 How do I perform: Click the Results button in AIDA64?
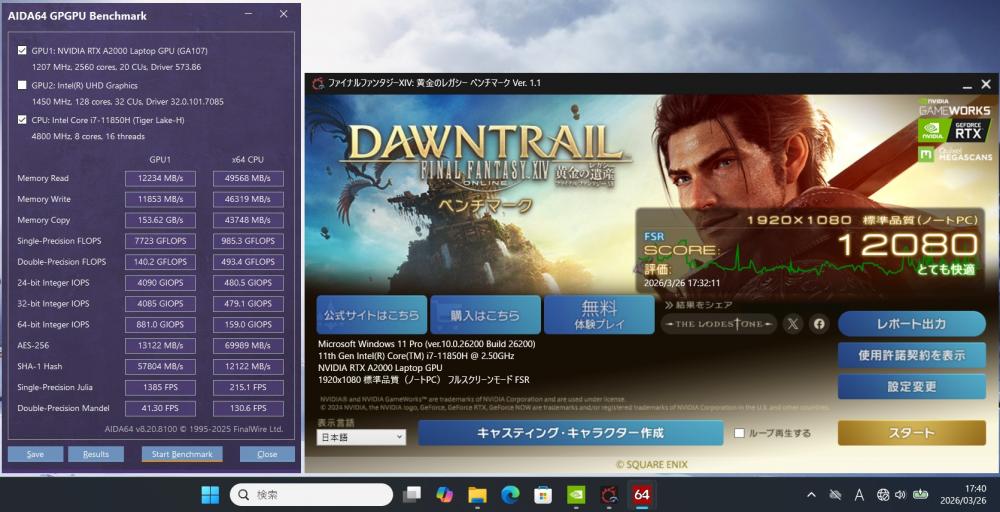coord(96,454)
